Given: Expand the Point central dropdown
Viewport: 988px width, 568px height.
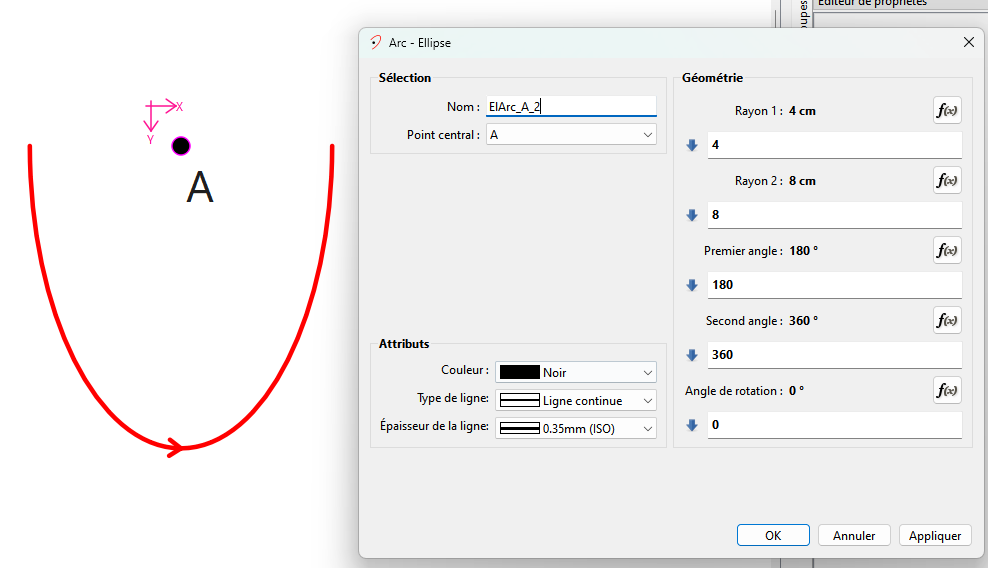Looking at the screenshot, I should tap(647, 135).
